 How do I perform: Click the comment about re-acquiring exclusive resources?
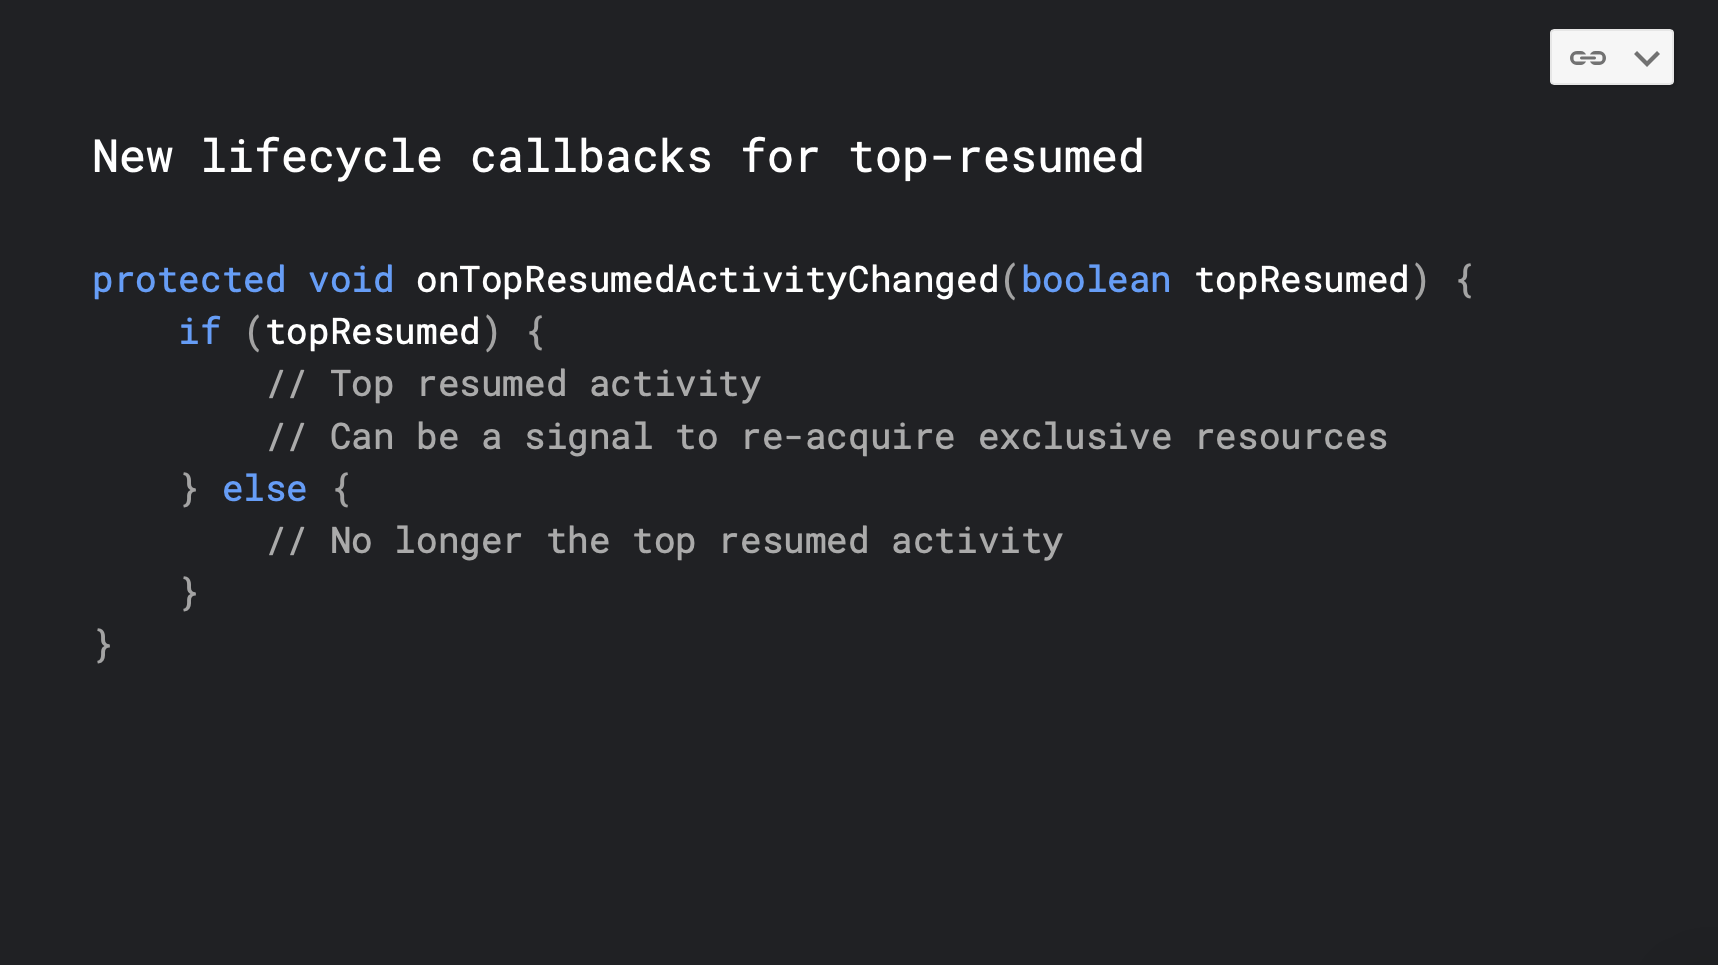pos(827,437)
